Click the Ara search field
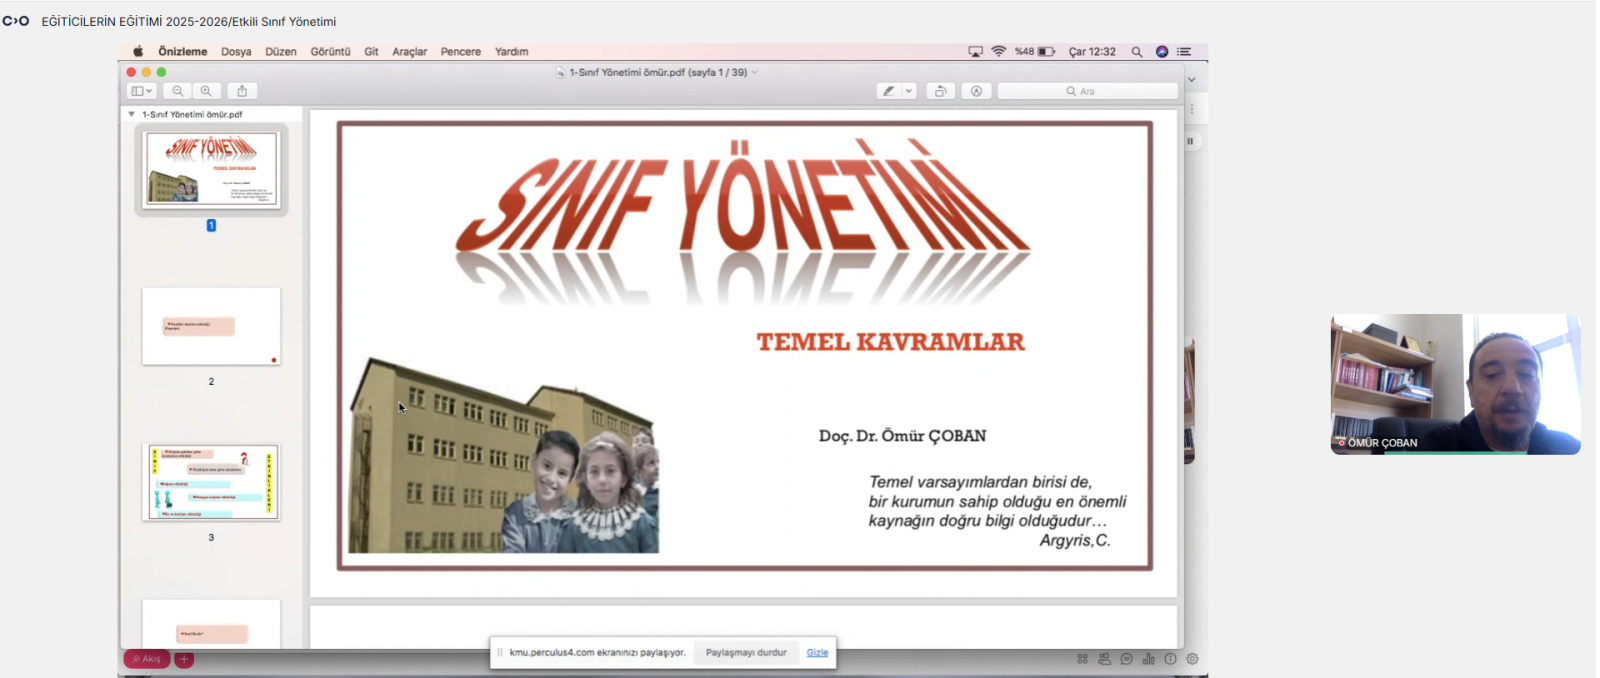 click(x=1088, y=91)
